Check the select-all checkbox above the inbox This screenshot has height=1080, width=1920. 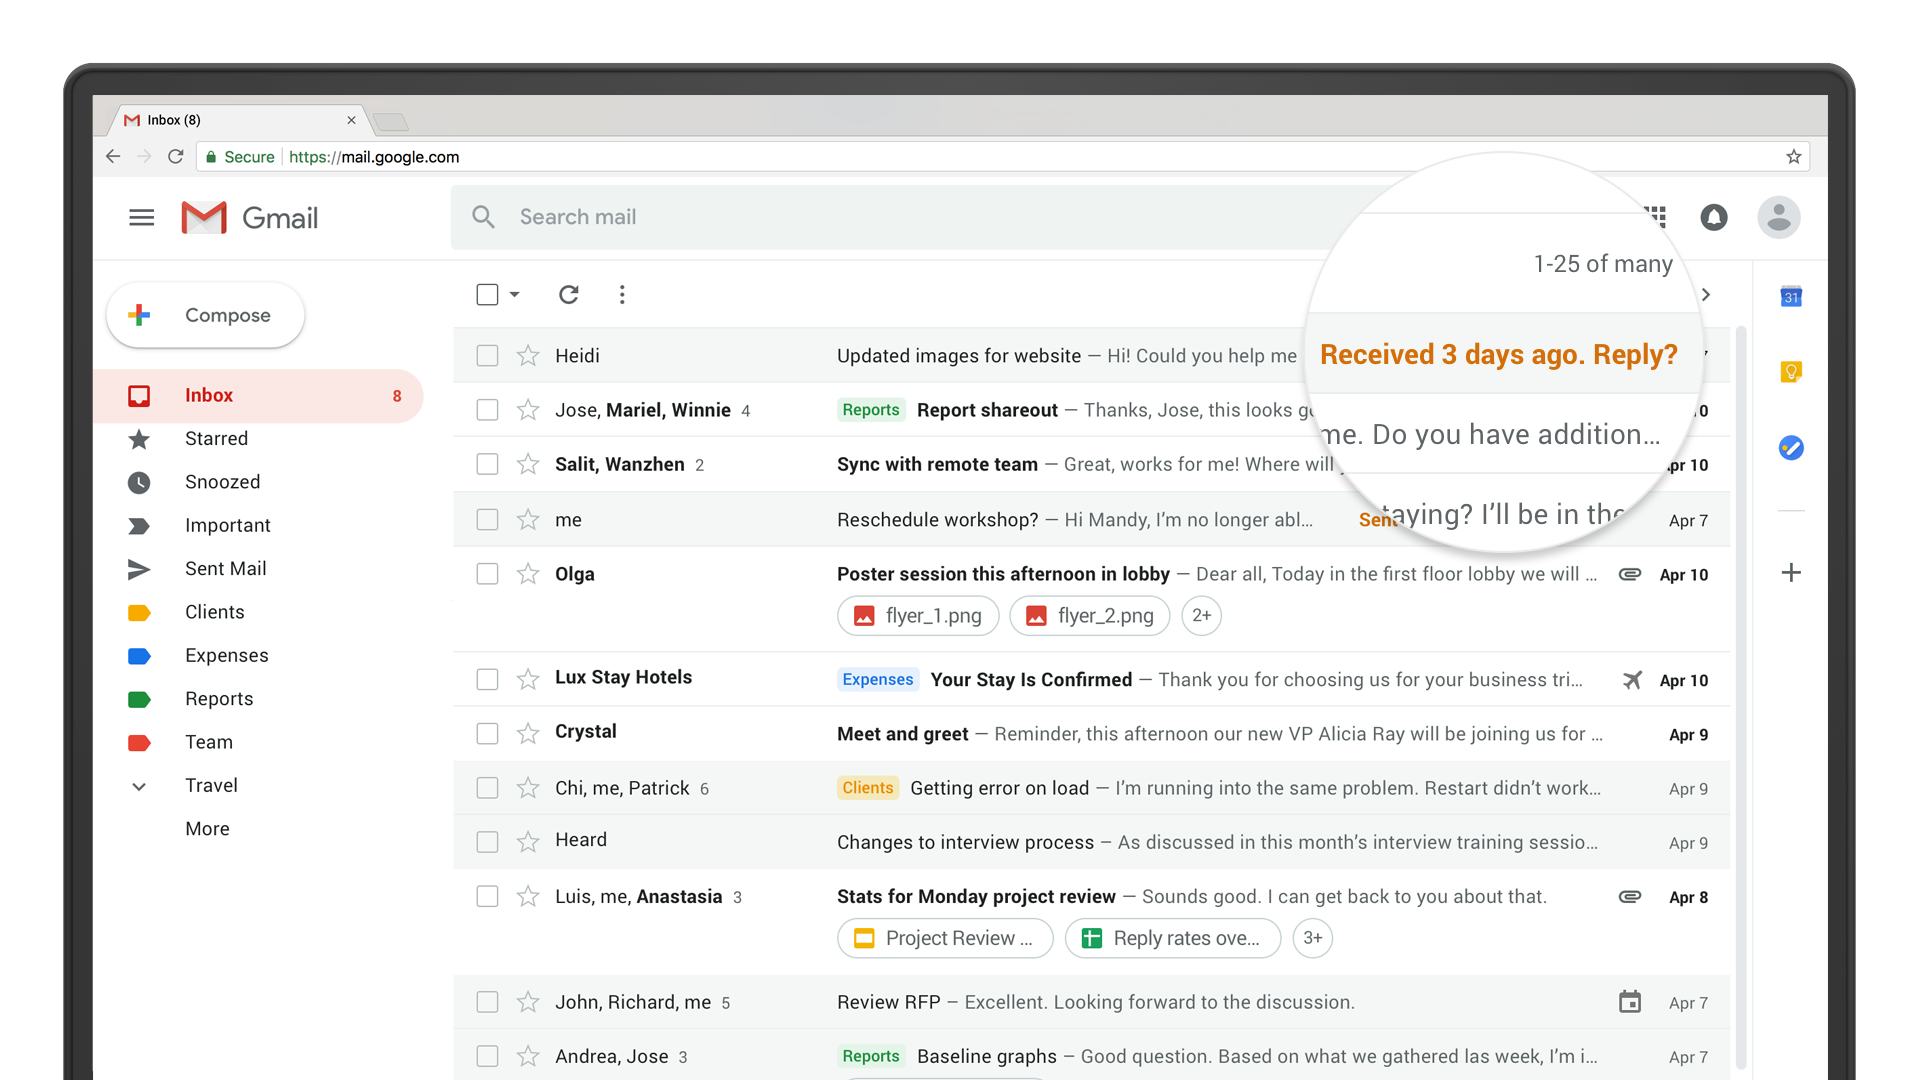[x=487, y=294]
